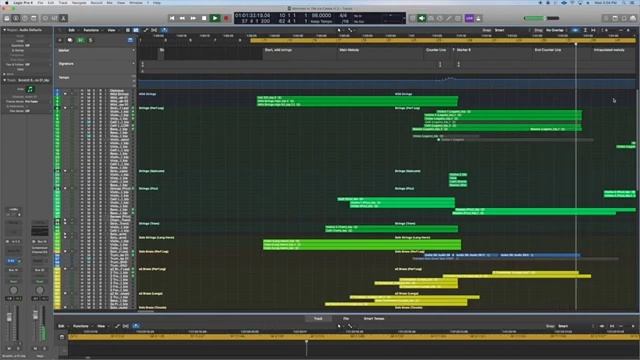Open the Library panel from control bar
Image resolution: width=640 pixels, height=360 pixels.
tap(7, 18)
